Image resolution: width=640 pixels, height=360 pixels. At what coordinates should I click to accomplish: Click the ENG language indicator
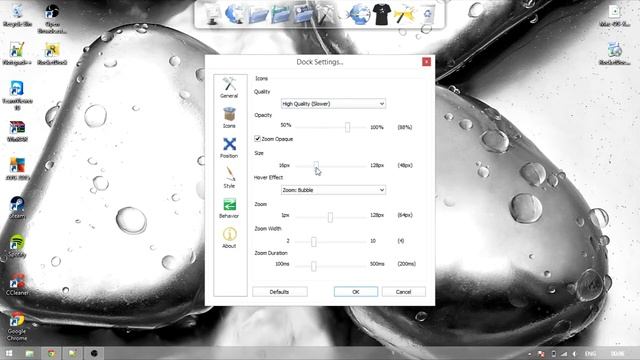(x=590, y=354)
